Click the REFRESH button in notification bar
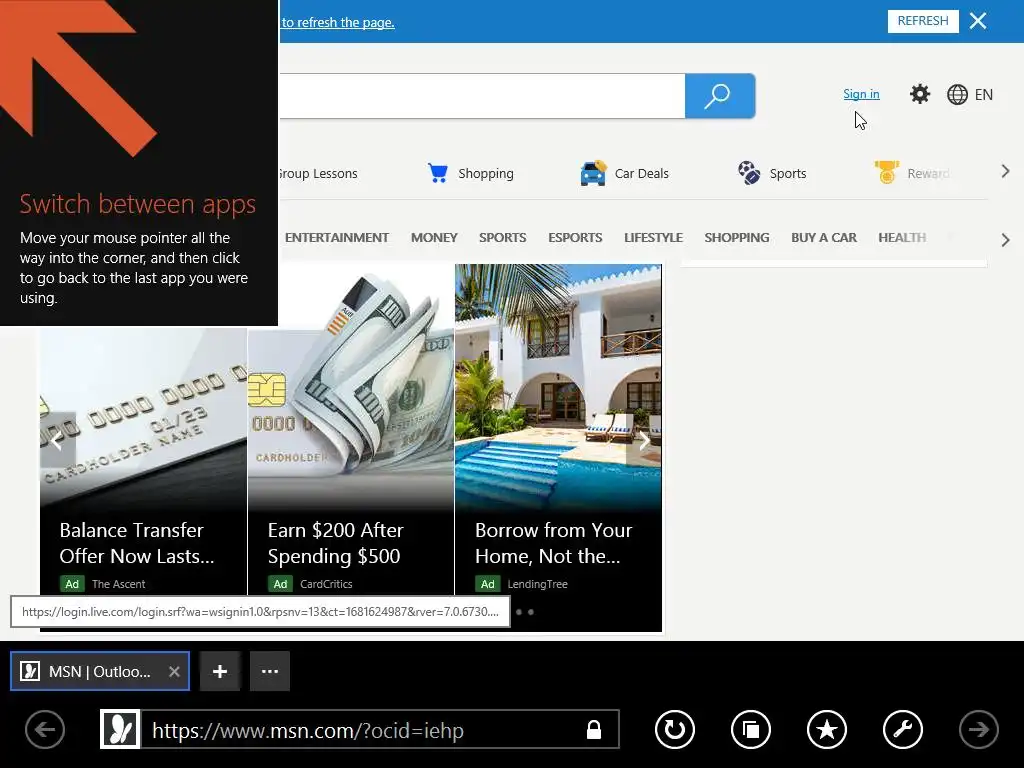Image resolution: width=1024 pixels, height=768 pixels. click(x=923, y=21)
